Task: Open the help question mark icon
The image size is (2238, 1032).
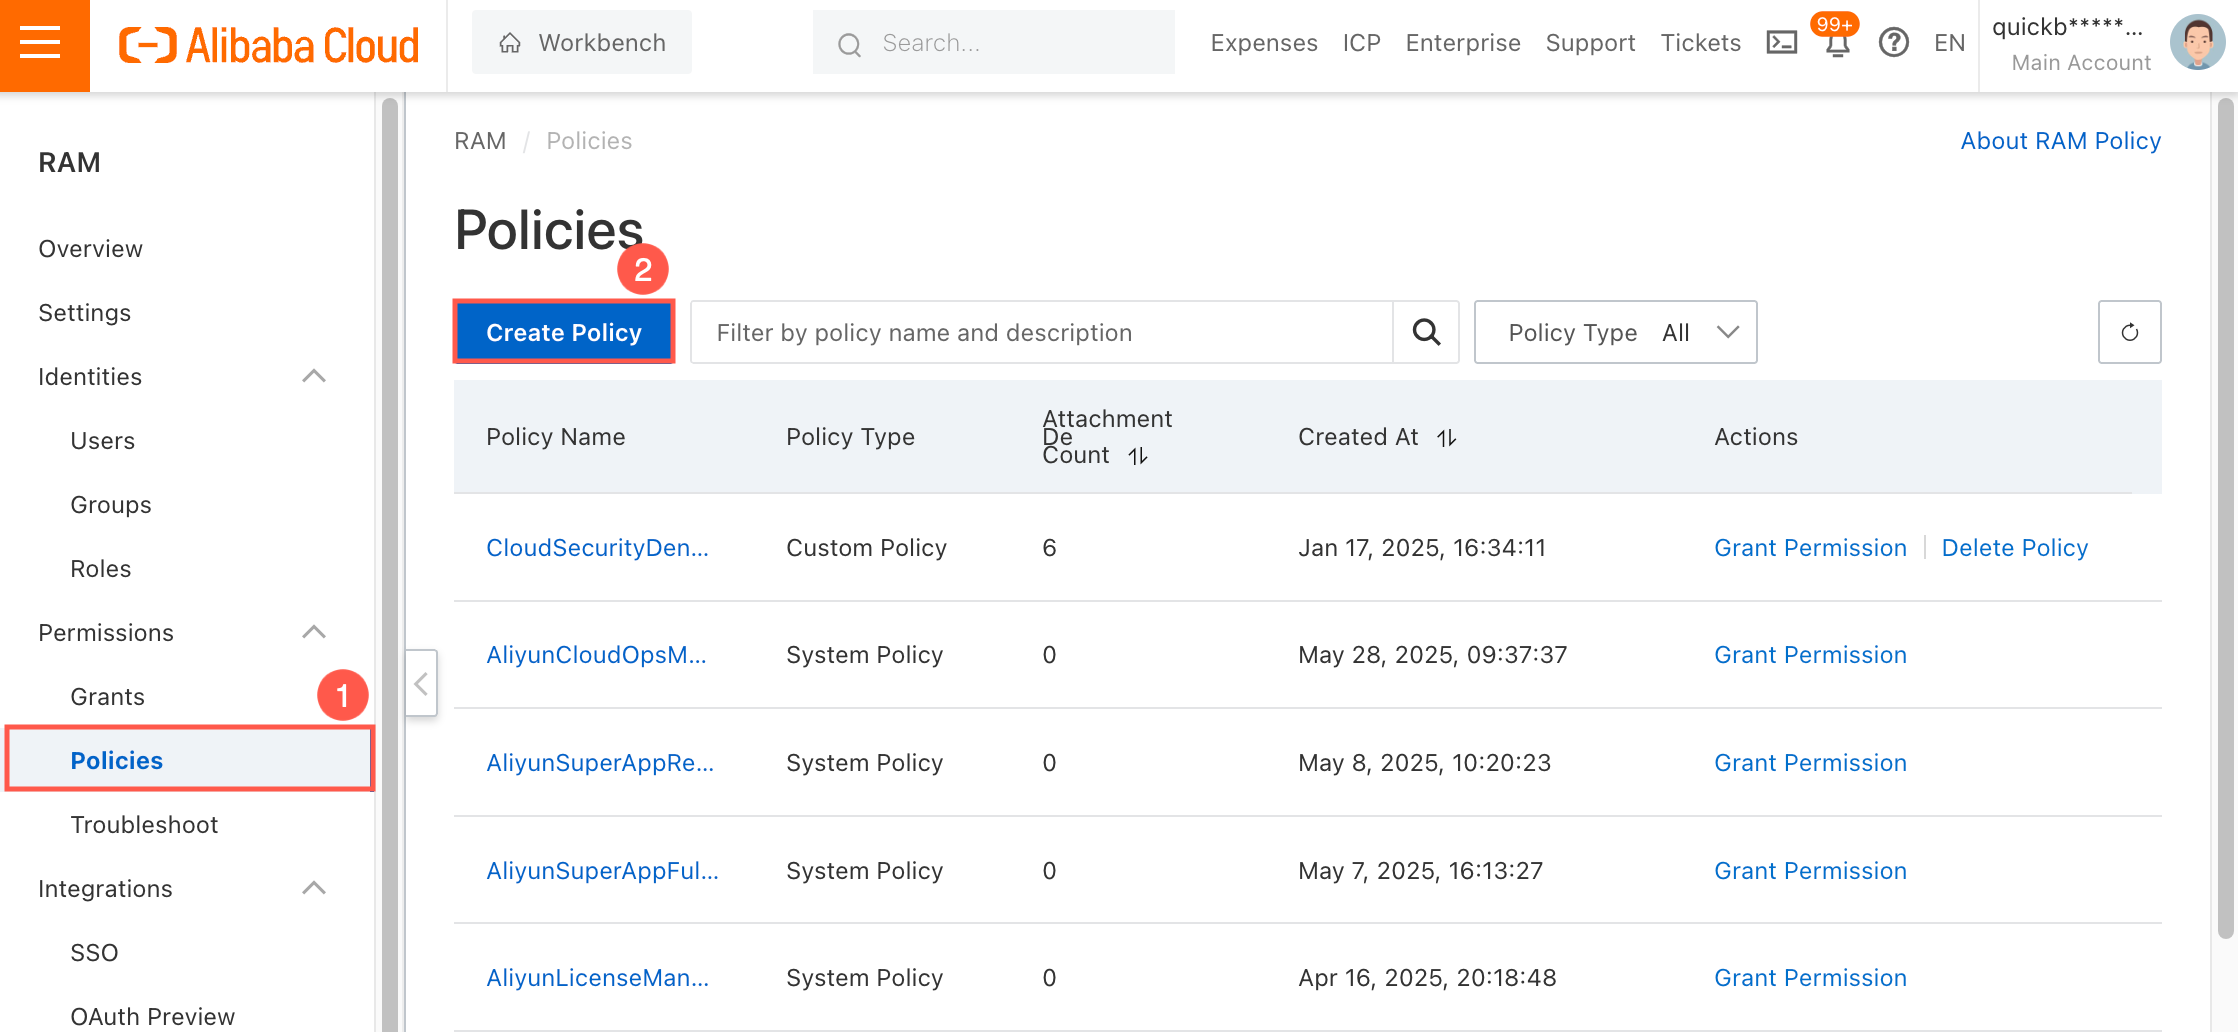Action: [1893, 43]
